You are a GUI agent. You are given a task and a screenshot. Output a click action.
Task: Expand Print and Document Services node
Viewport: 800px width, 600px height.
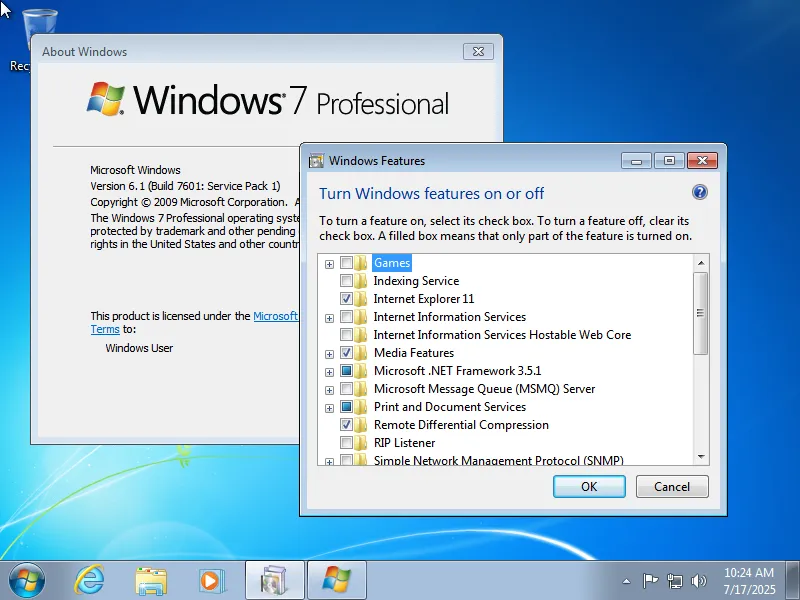(x=330, y=408)
